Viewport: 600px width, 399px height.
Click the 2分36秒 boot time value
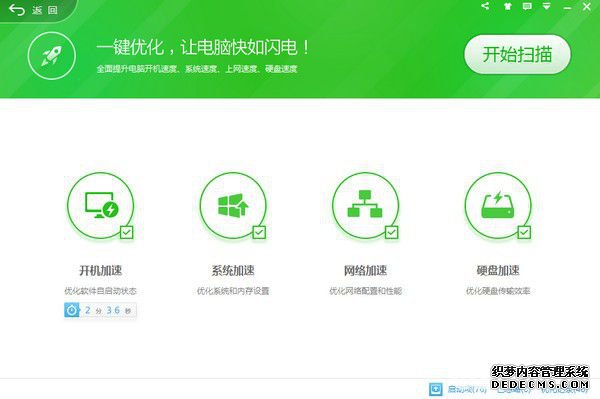(x=108, y=310)
